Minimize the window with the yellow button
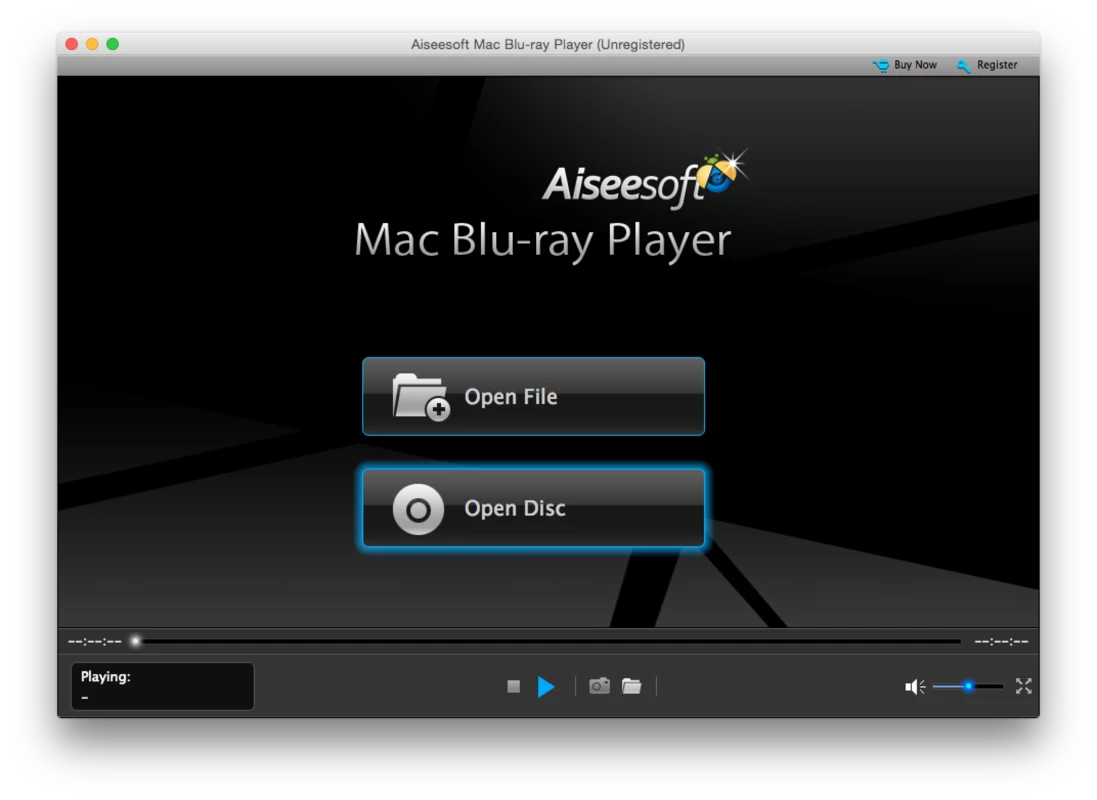This screenshot has height=800, width=1097. pos(92,44)
